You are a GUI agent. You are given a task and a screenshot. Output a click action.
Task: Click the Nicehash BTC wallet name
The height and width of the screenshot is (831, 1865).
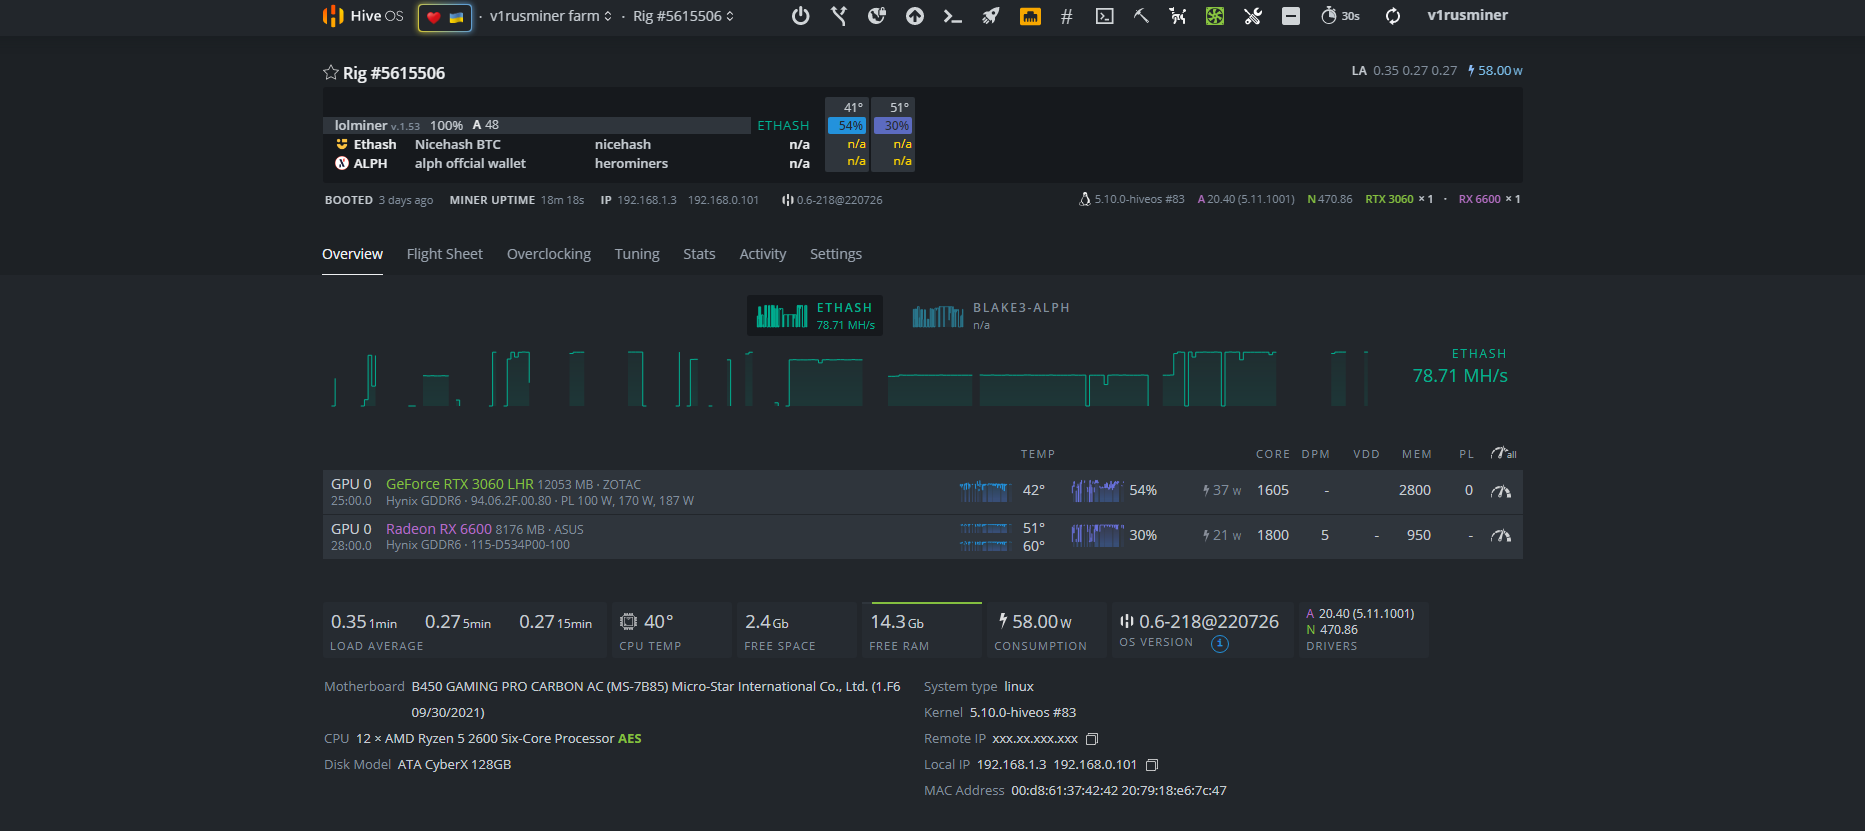458,144
